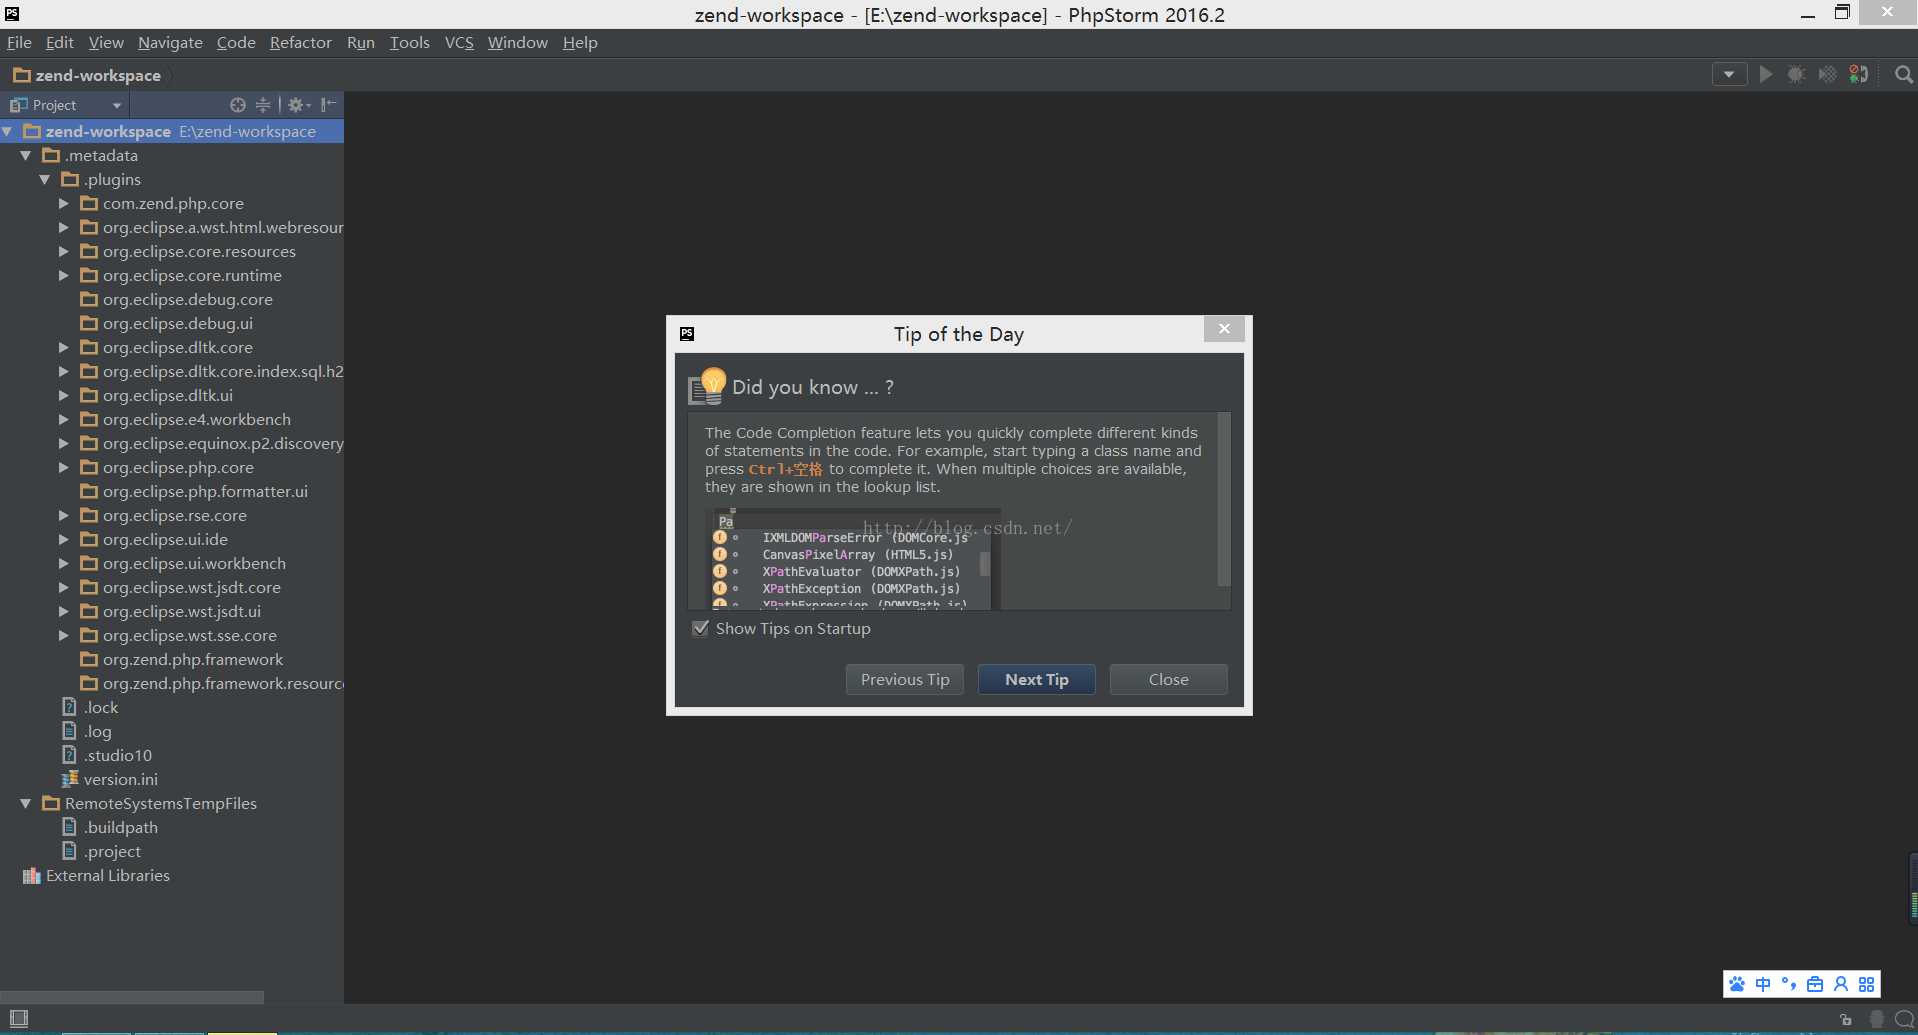Toggle Show Tips on Startup checkbox
The image size is (1918, 1035).
[701, 629]
